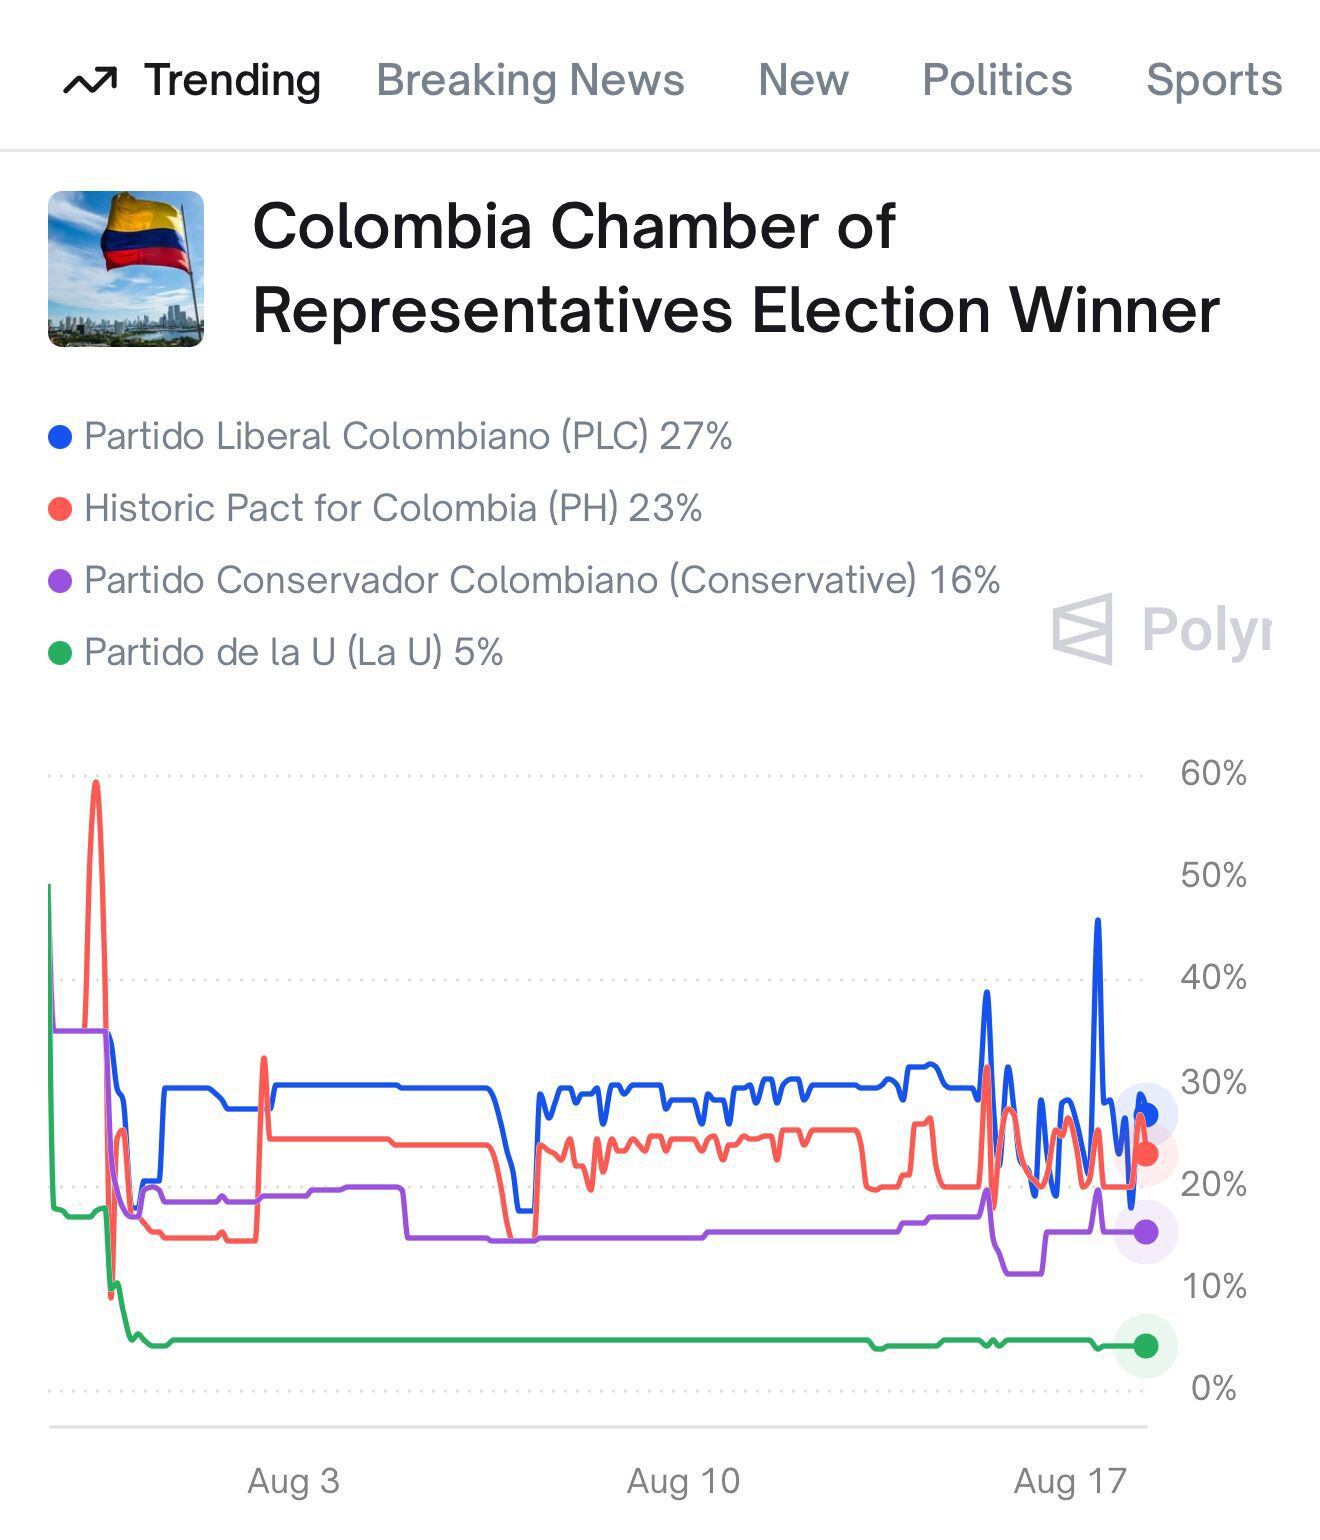Image resolution: width=1320 pixels, height=1540 pixels.
Task: Click the blue PLC legend dot
Action: coord(60,437)
